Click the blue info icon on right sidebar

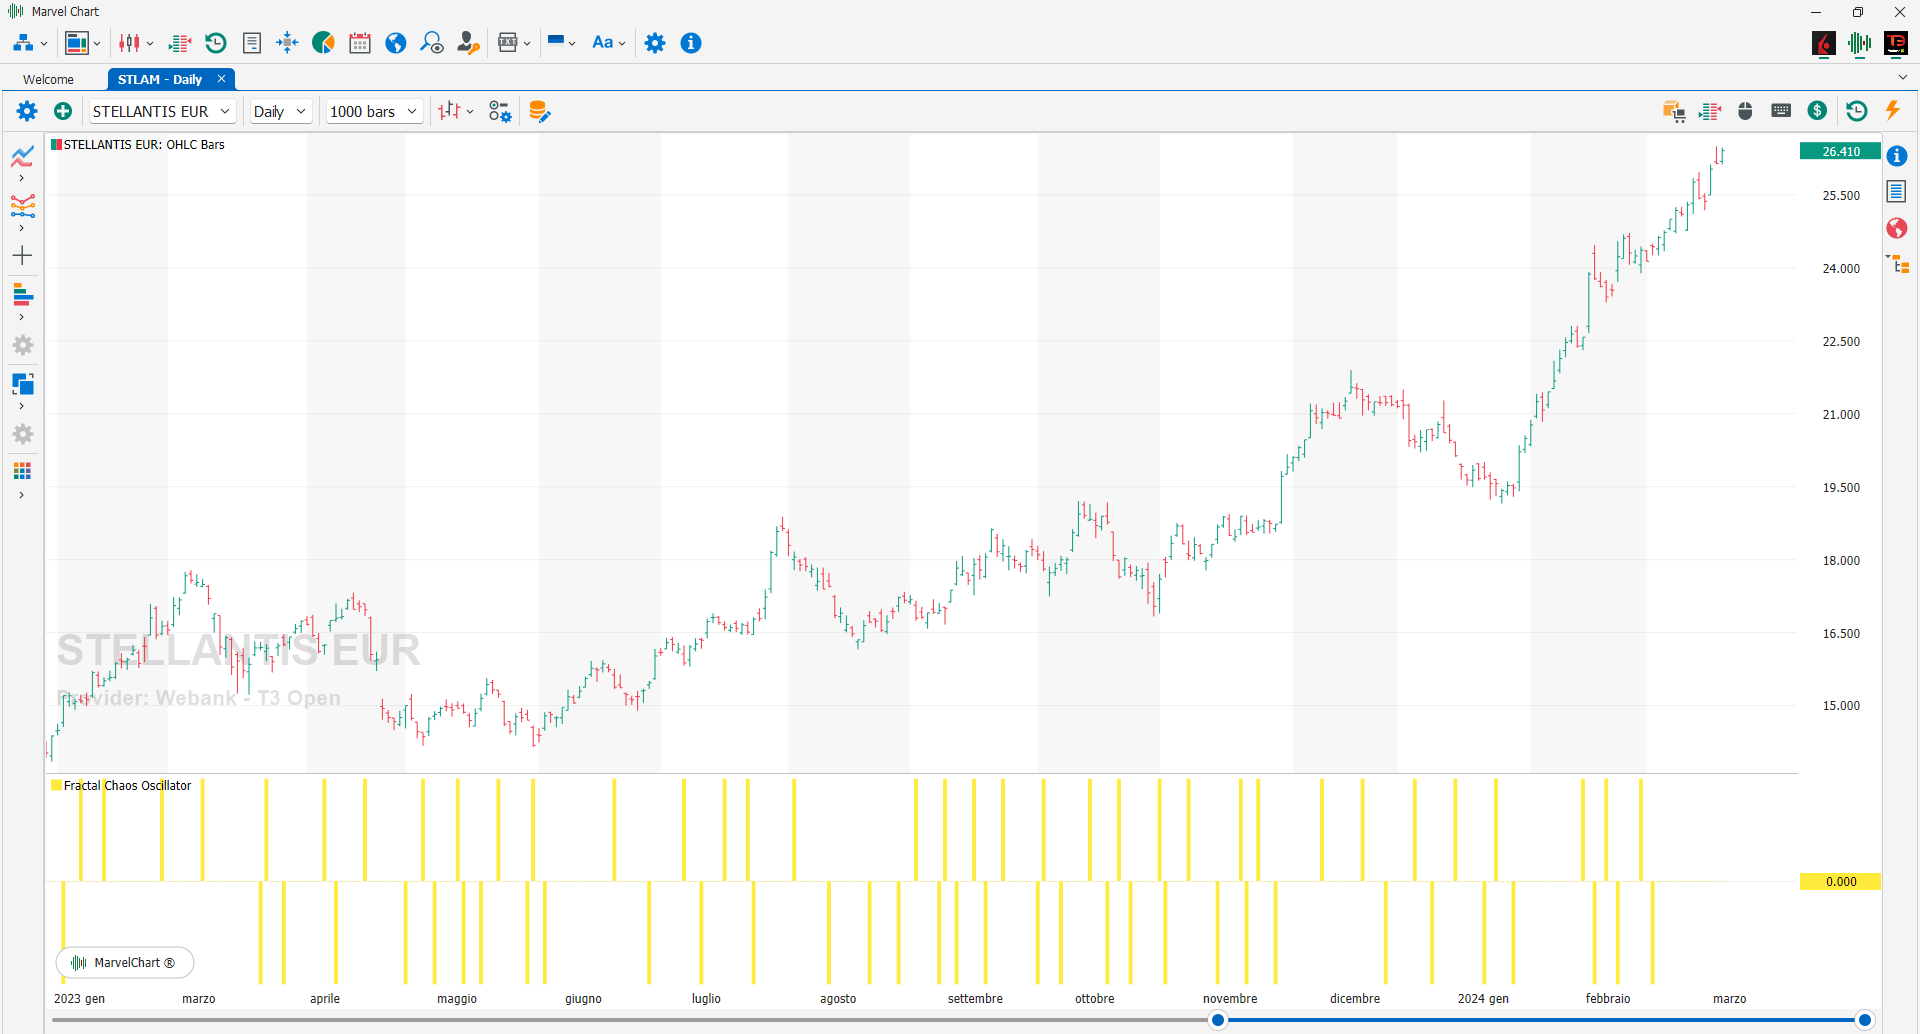(1897, 156)
